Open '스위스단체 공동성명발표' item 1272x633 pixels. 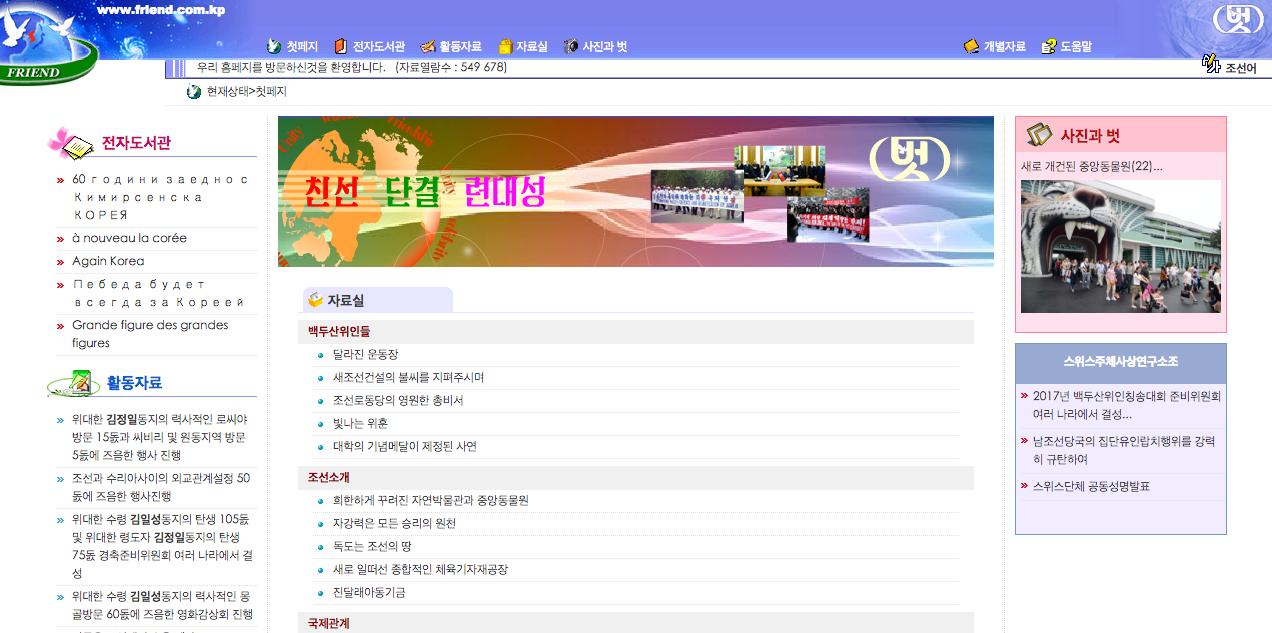coord(1092,486)
